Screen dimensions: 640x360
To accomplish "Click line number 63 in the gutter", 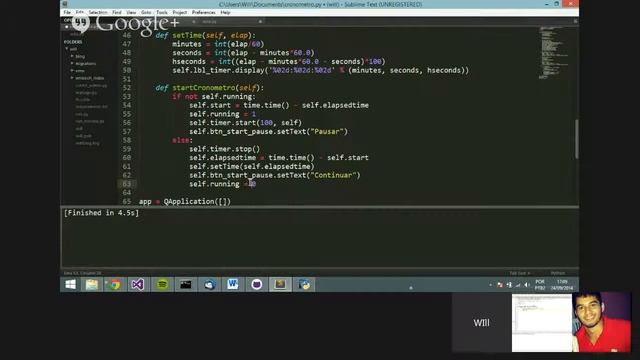I will coord(127,184).
